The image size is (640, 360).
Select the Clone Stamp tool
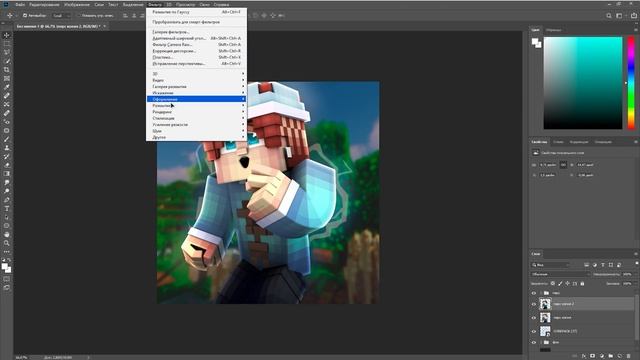tap(7, 148)
